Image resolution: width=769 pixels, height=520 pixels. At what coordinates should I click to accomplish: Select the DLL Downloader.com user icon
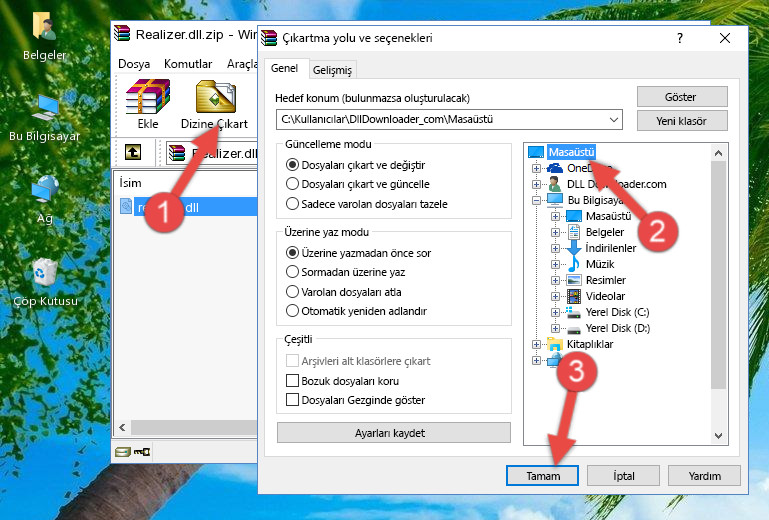click(x=555, y=184)
